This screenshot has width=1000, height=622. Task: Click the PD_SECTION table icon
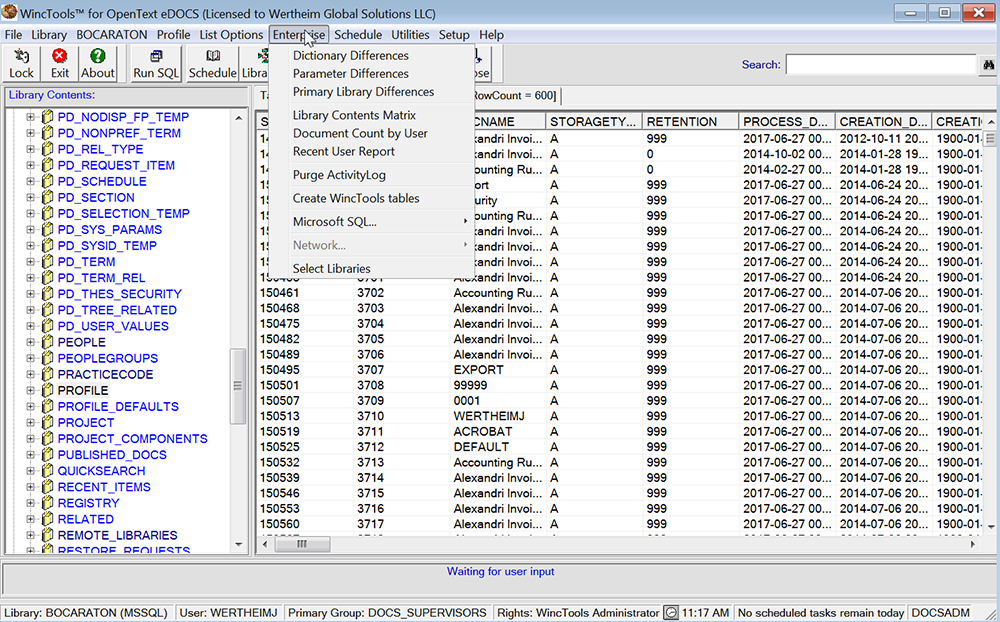tap(47, 197)
